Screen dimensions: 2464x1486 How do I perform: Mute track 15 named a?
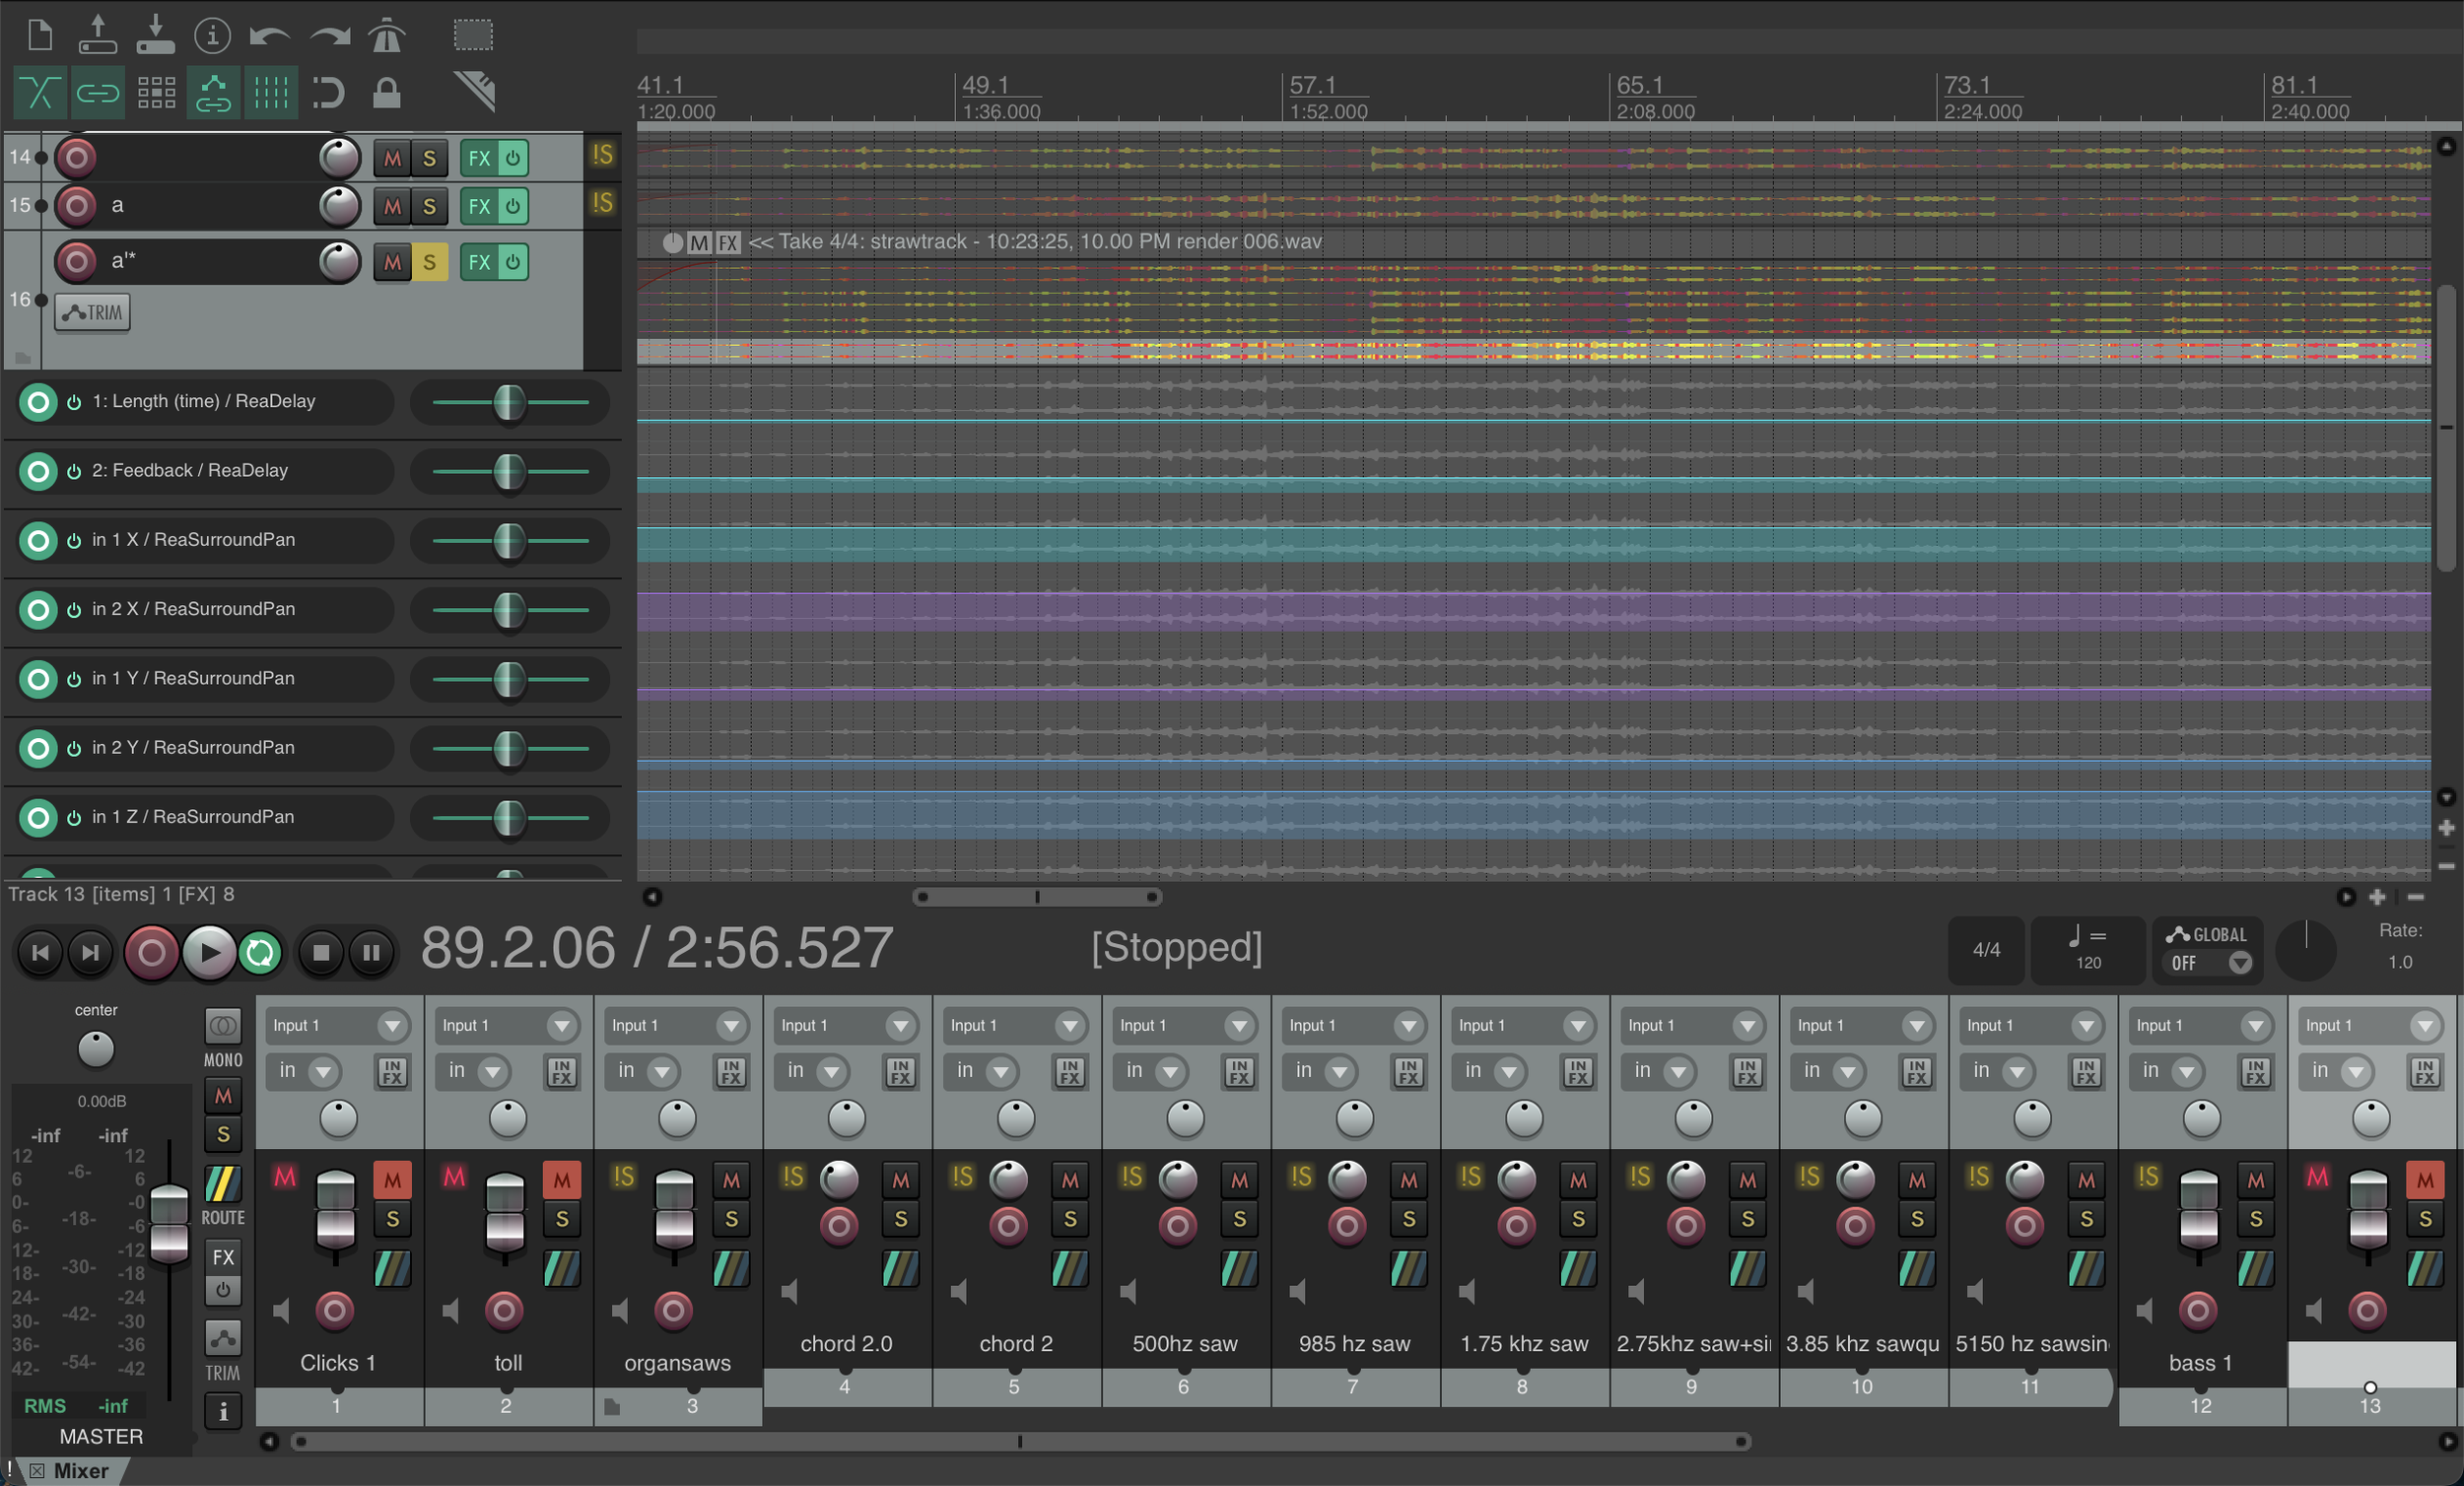(x=392, y=206)
